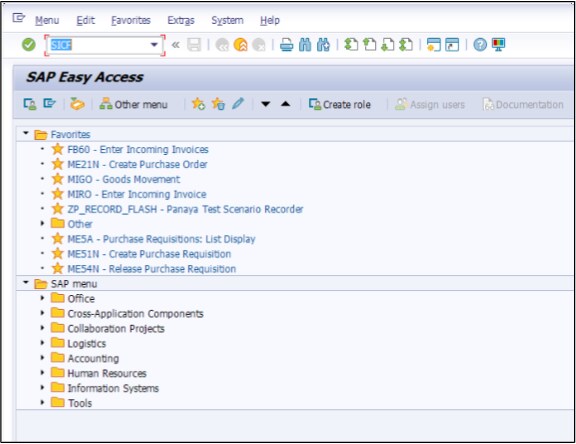Click the User menu icon
Screen dimensions: 576x444
click(x=30, y=104)
